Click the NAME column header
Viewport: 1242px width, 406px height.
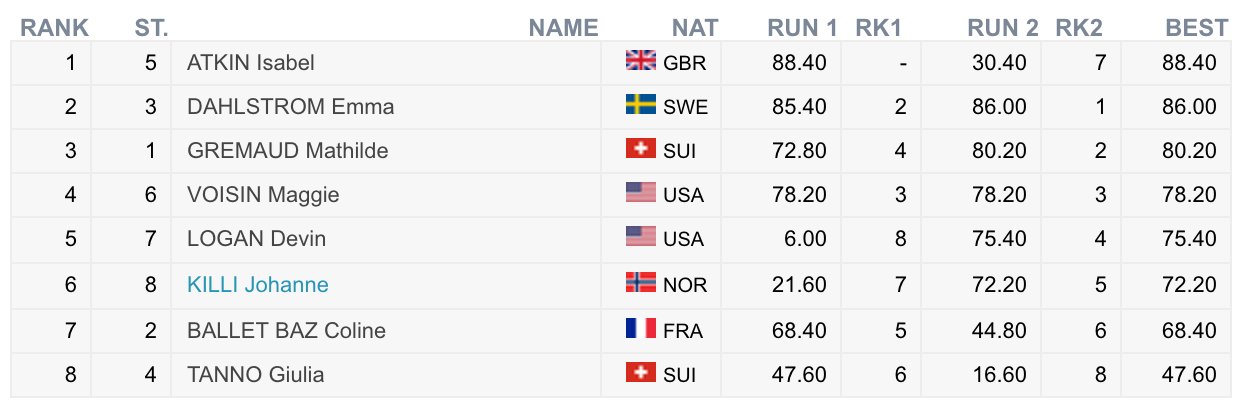[x=563, y=28]
